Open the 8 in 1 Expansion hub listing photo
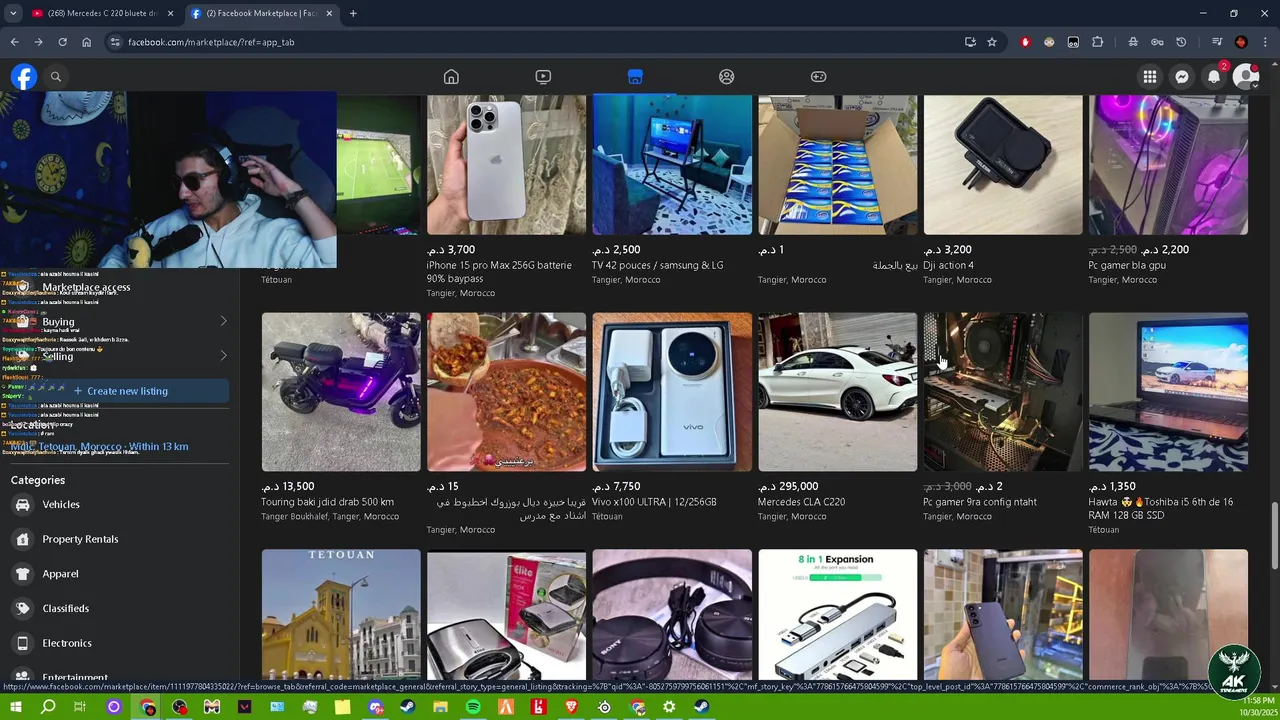The width and height of the screenshot is (1280, 720). coord(837,615)
